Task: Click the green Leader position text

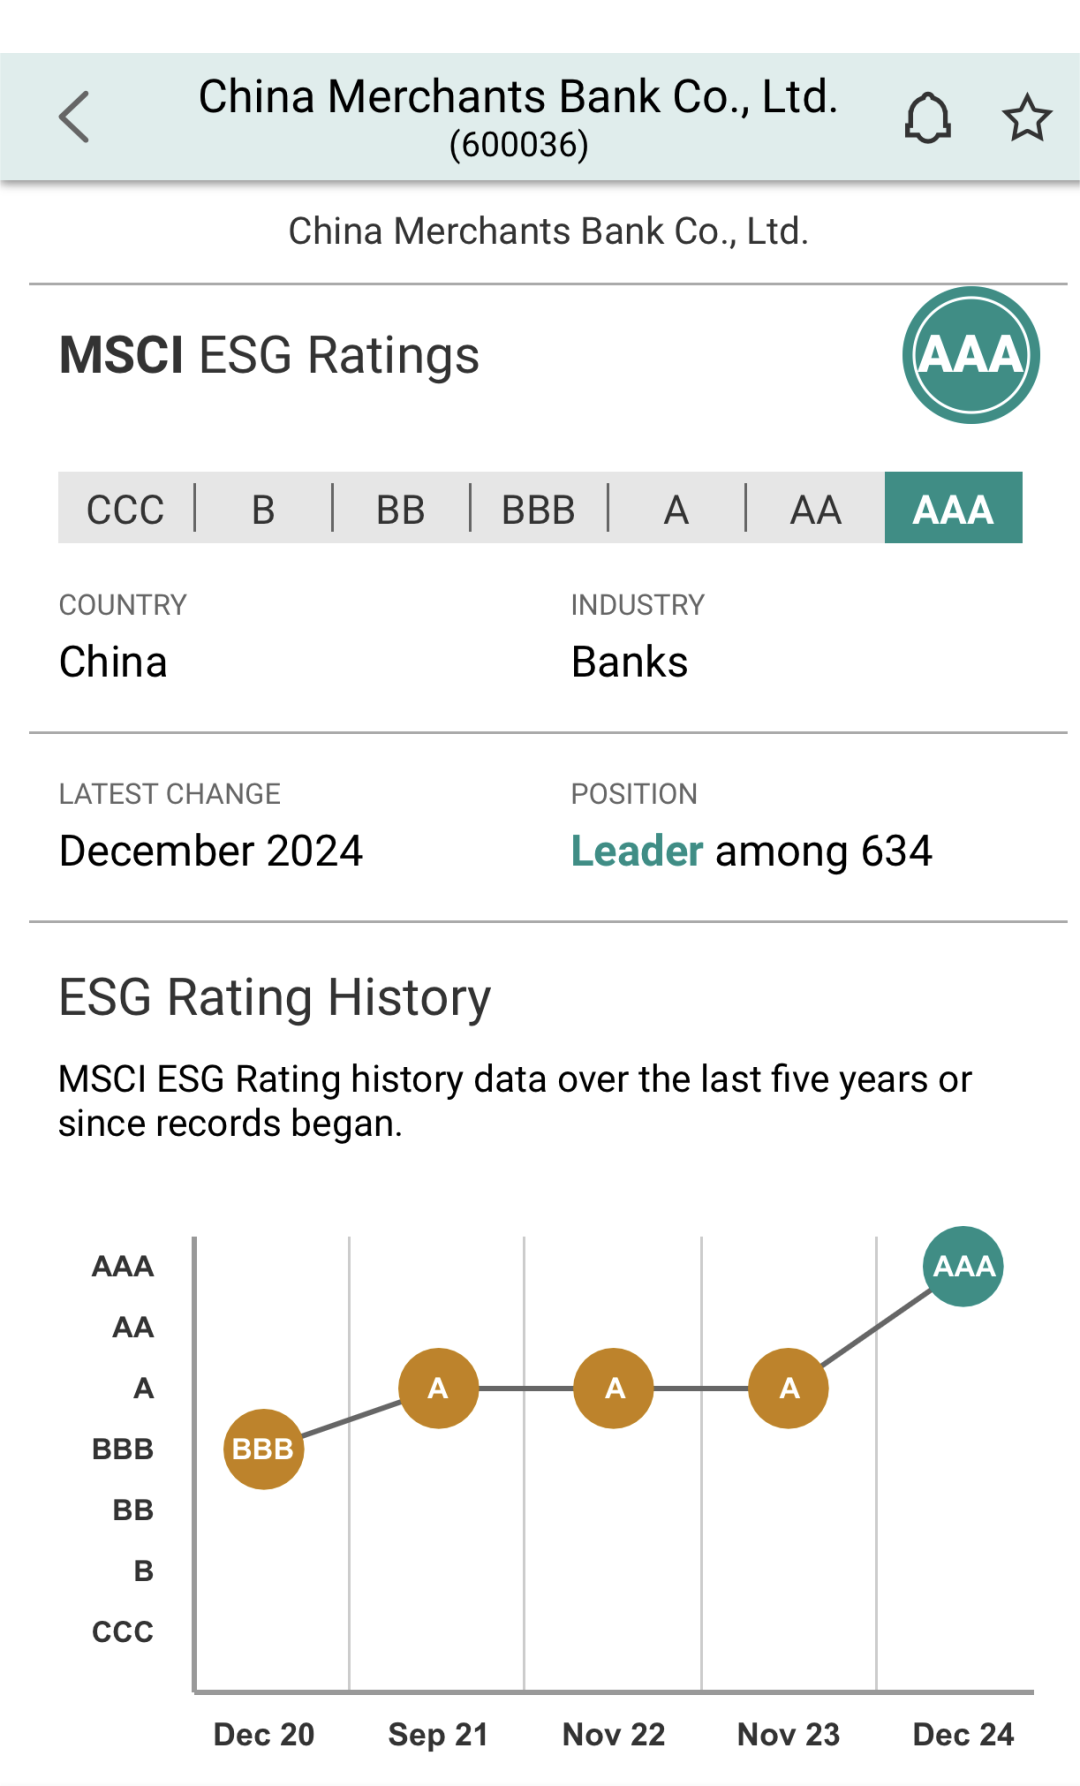Action: (637, 851)
